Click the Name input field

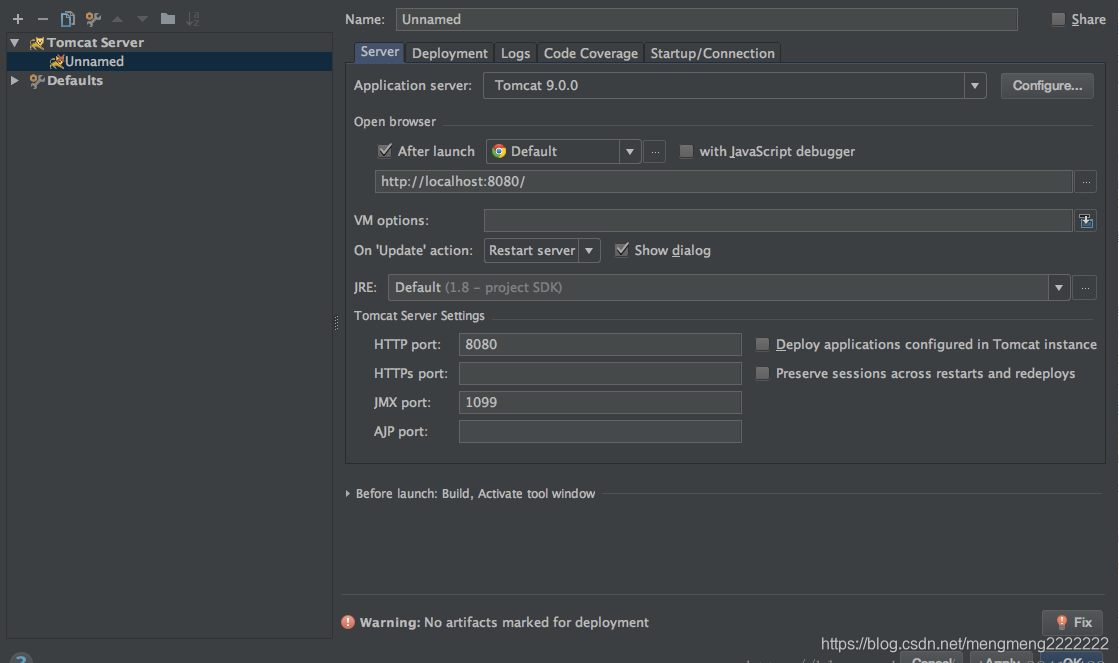(707, 19)
